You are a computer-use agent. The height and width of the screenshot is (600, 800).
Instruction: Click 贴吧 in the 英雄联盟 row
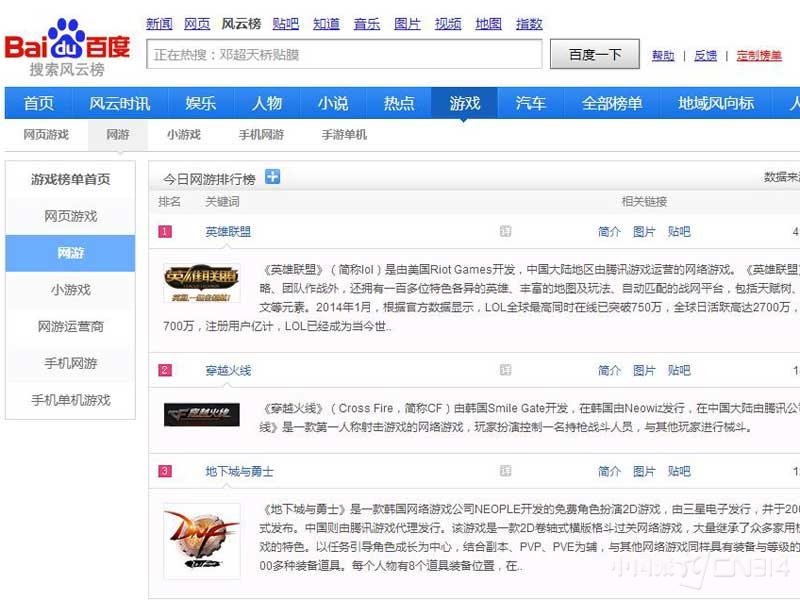tap(679, 232)
